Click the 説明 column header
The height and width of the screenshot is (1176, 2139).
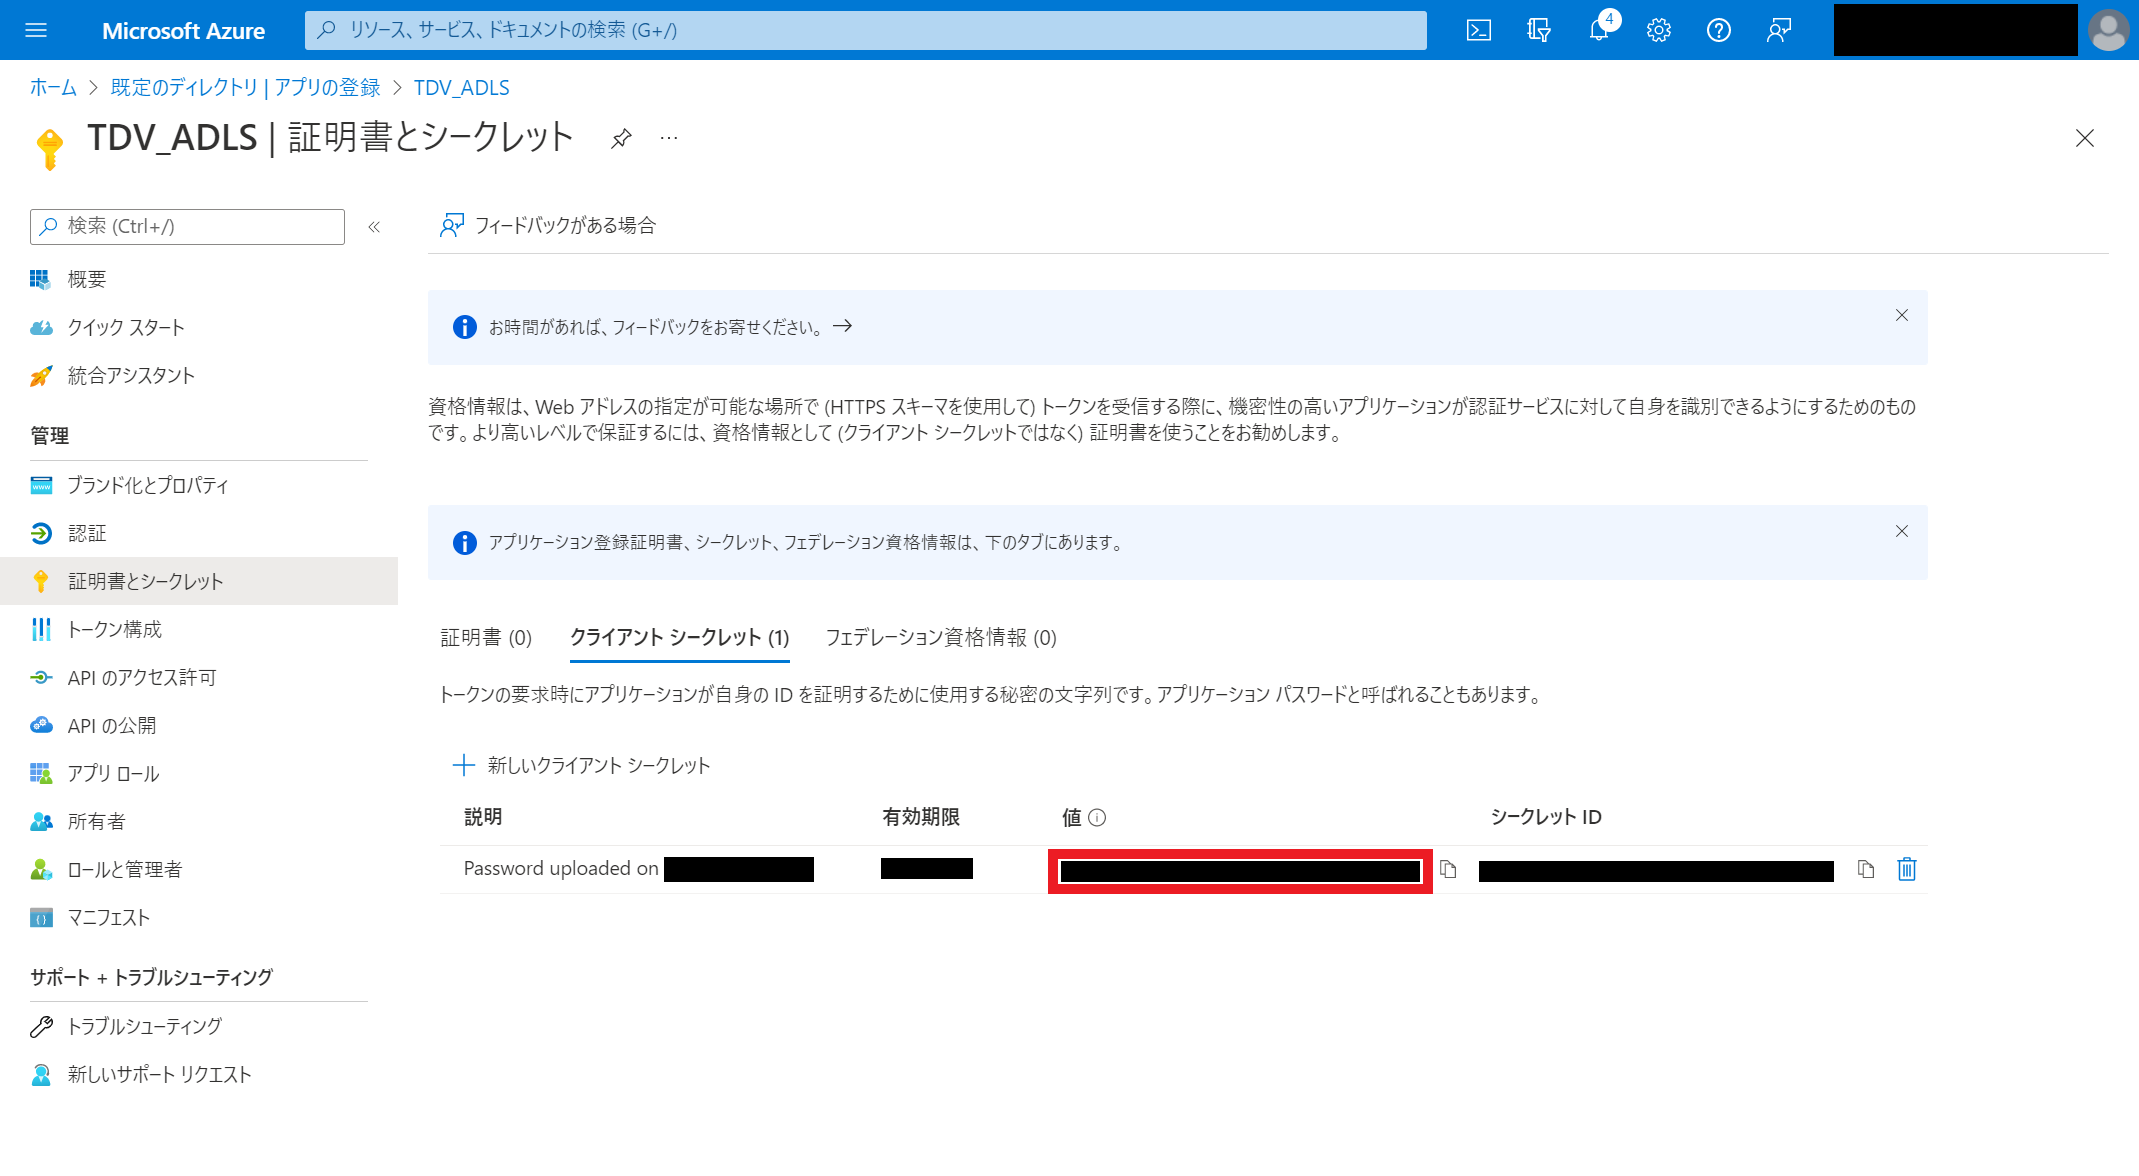483,817
